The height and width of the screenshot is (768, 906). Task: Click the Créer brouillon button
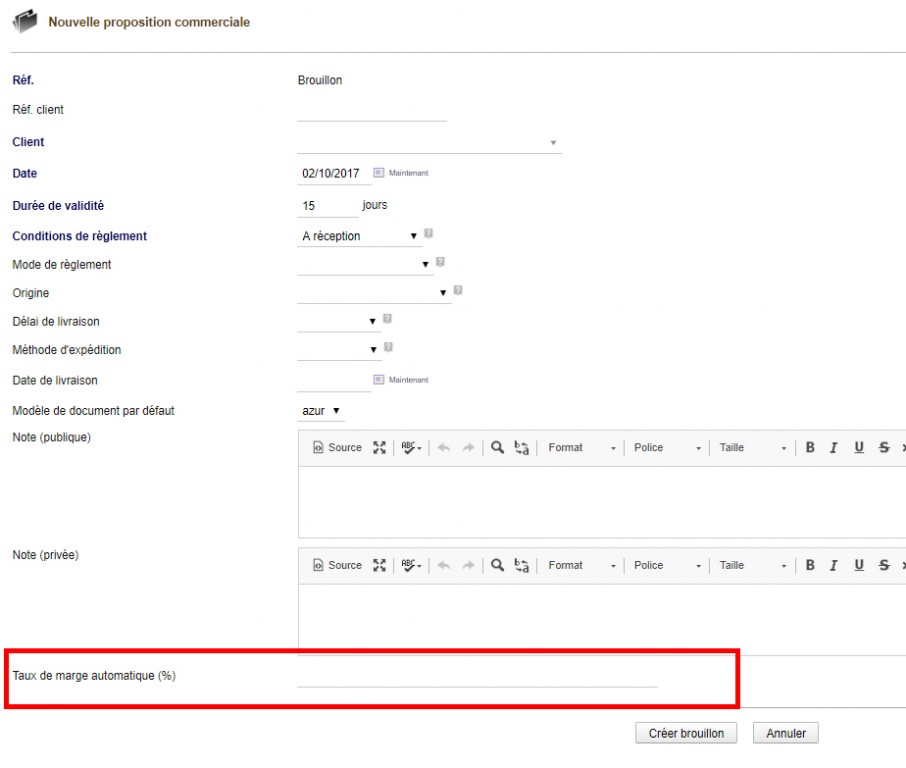click(686, 734)
